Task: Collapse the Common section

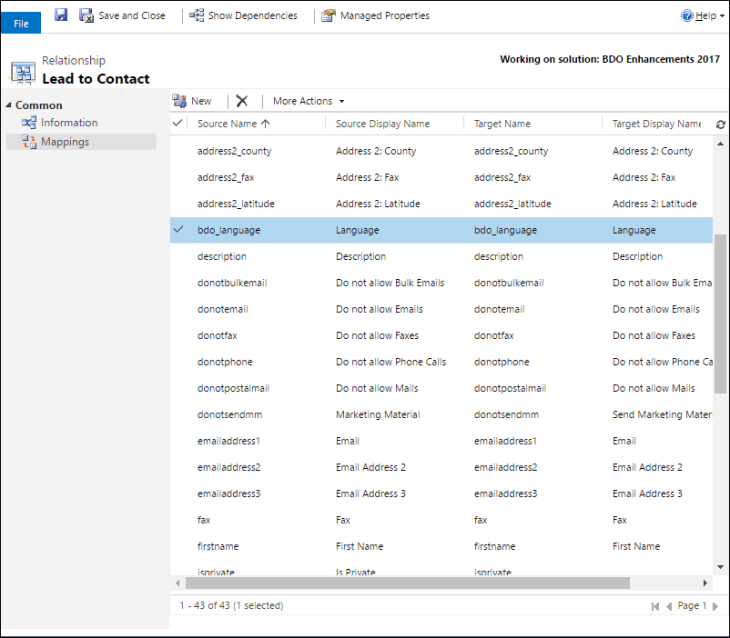Action: click(x=10, y=105)
